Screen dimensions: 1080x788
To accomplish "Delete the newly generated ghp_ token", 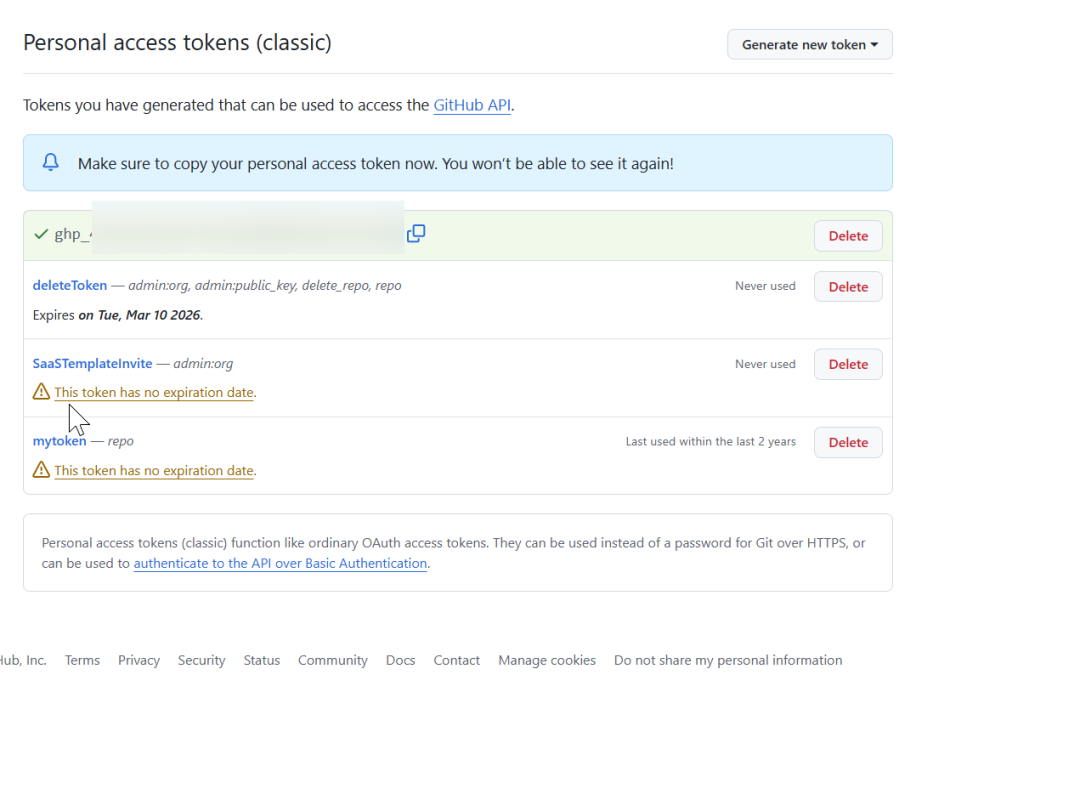I will click(848, 236).
